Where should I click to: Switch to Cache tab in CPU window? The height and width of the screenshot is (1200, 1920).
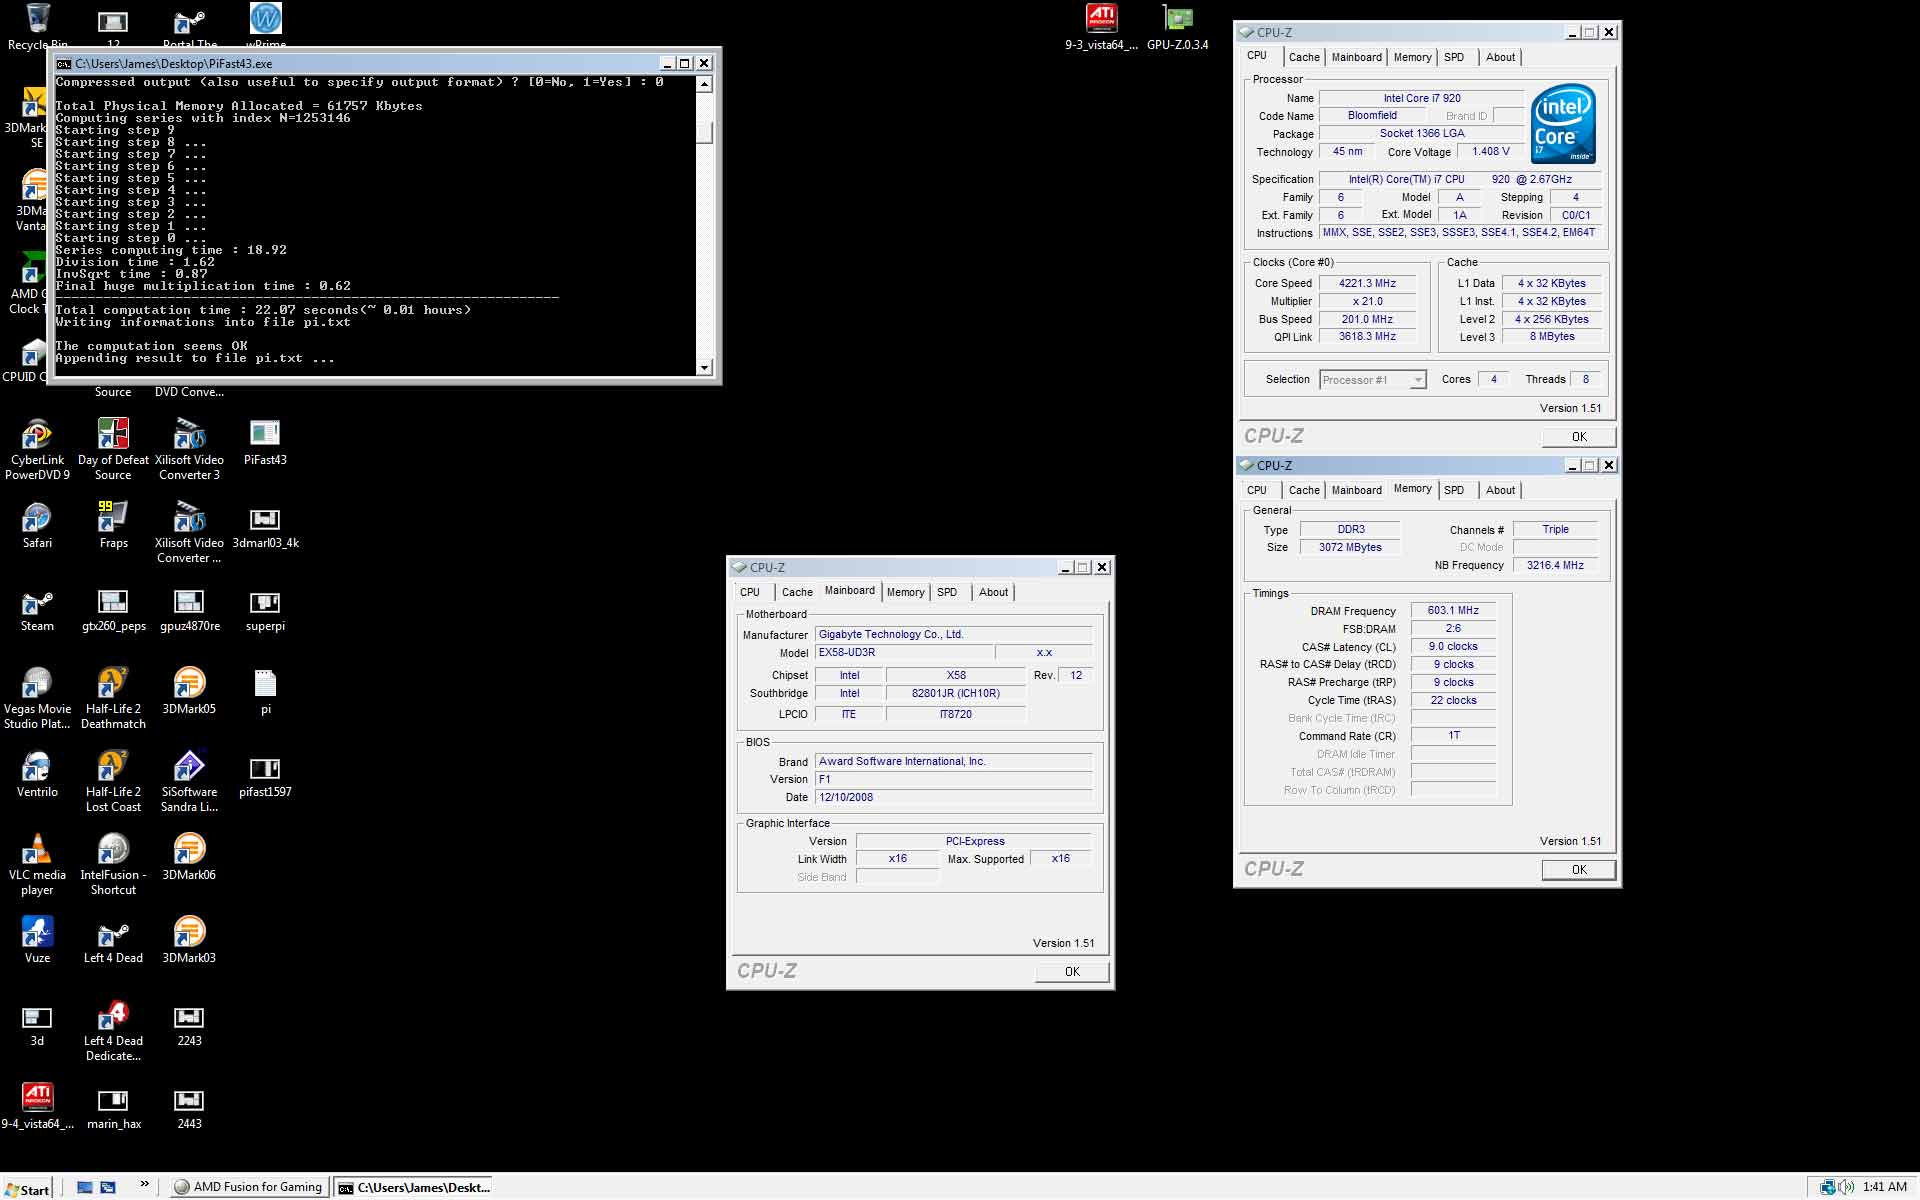point(1304,57)
